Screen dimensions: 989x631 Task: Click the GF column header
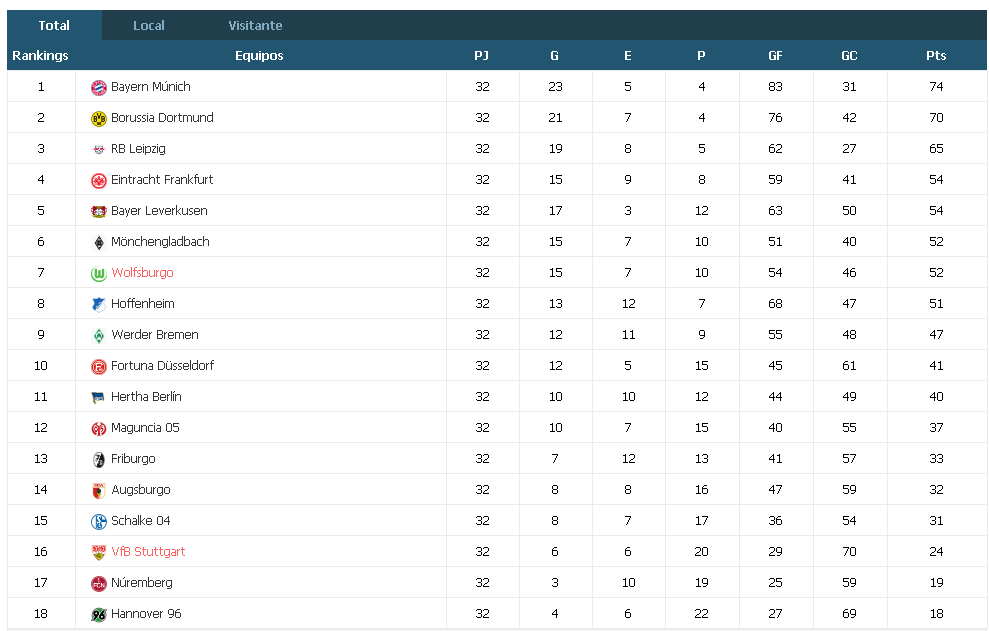pyautogui.click(x=775, y=56)
